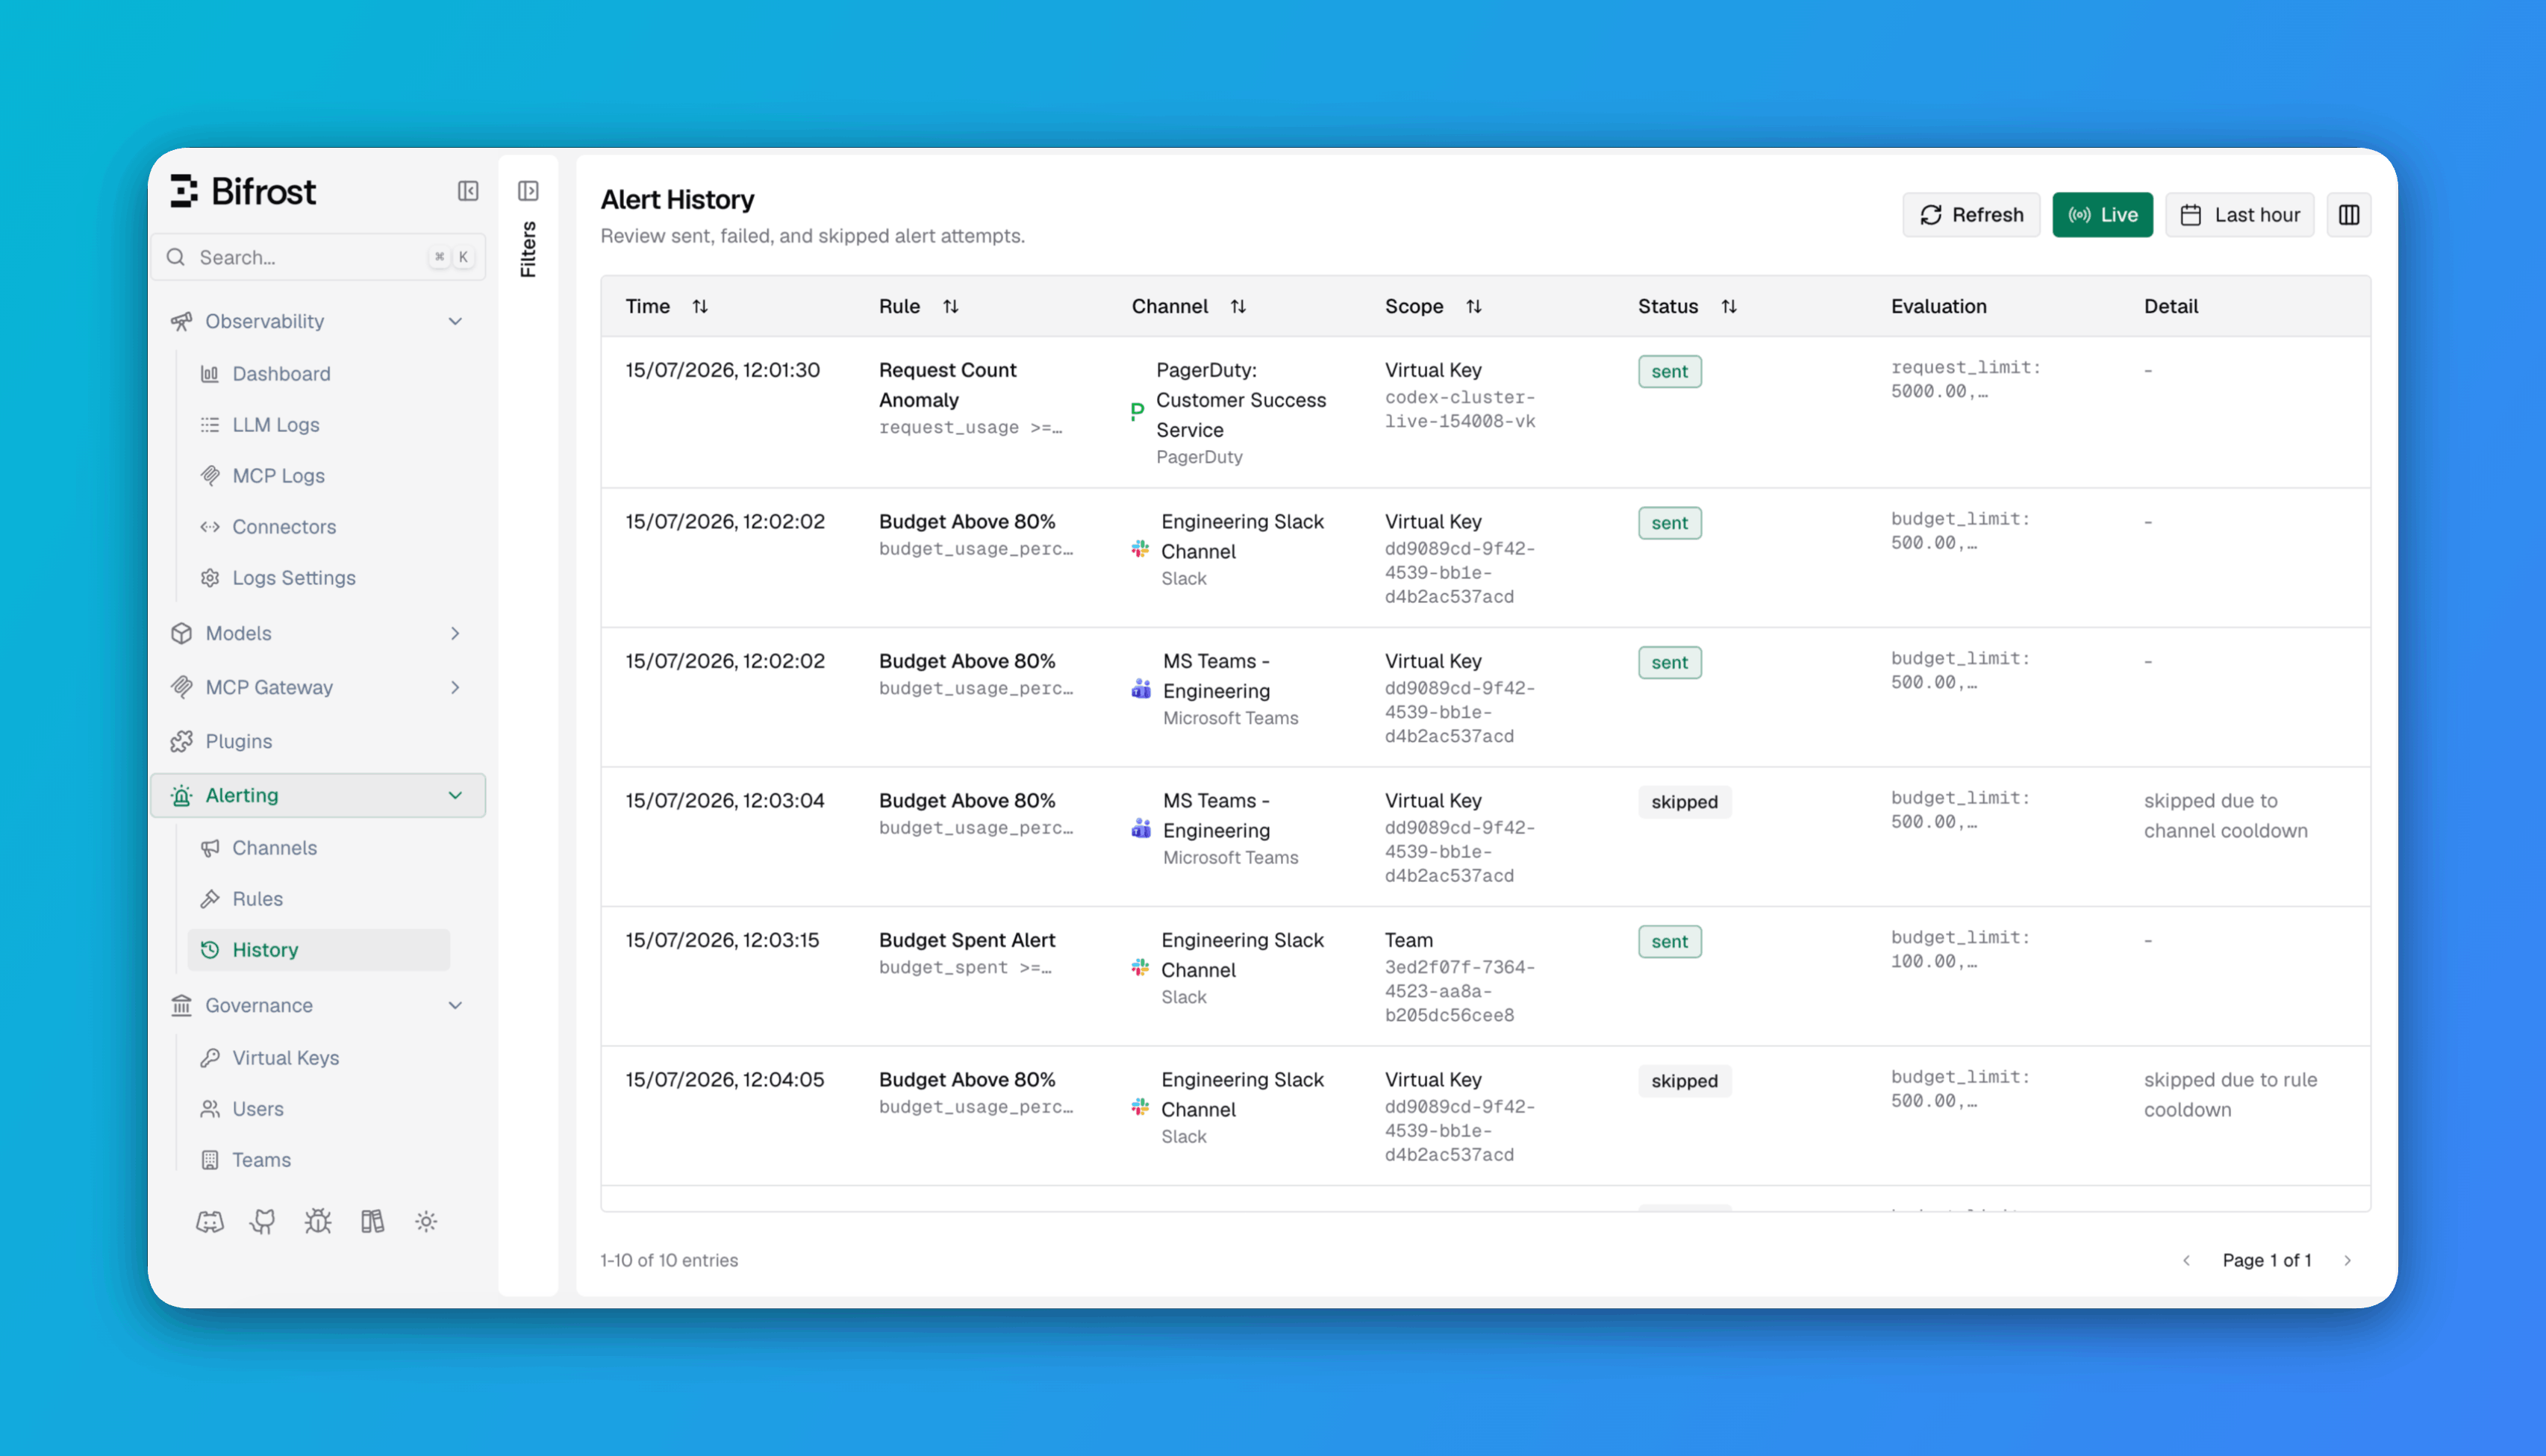Go to the previous page arrow
Screen dimensions: 2546x1456
(2187, 1260)
